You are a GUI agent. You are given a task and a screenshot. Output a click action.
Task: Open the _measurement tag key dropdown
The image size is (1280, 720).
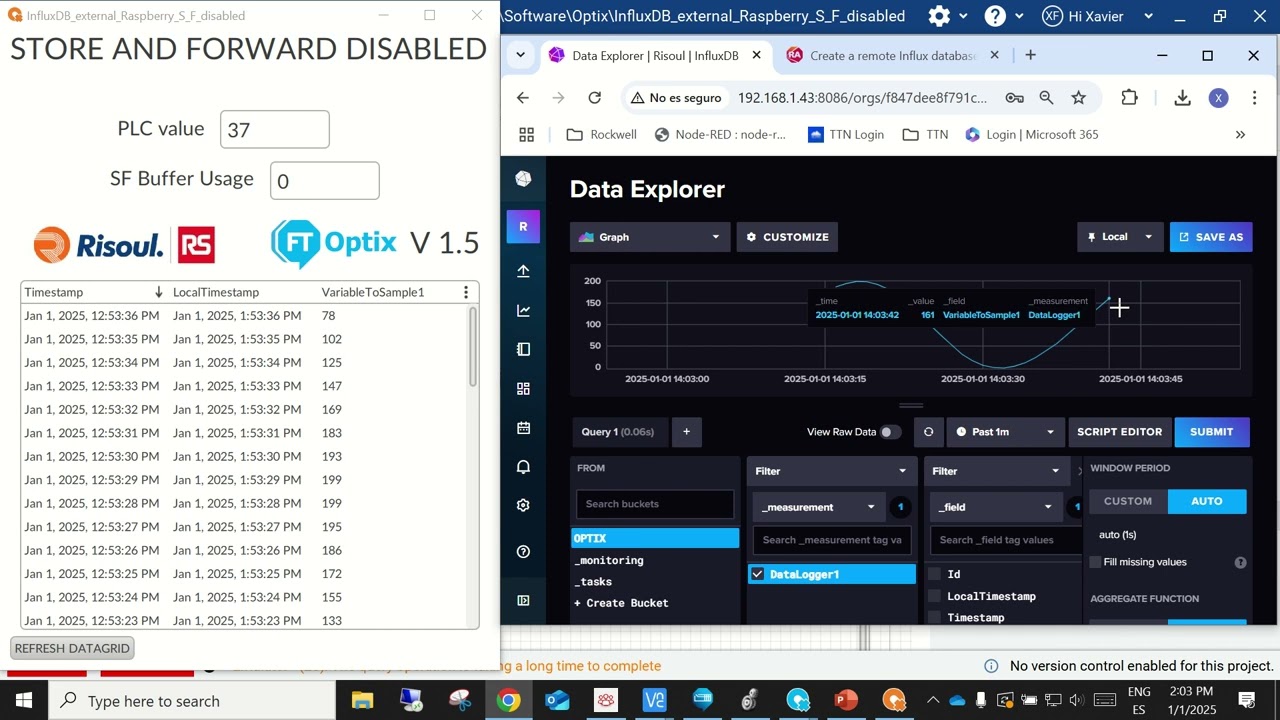[x=818, y=507]
